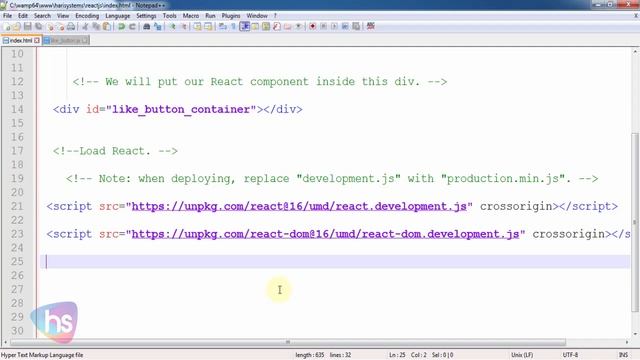
Task: Cut selection using the scissors icon
Action: click(x=85, y=27)
